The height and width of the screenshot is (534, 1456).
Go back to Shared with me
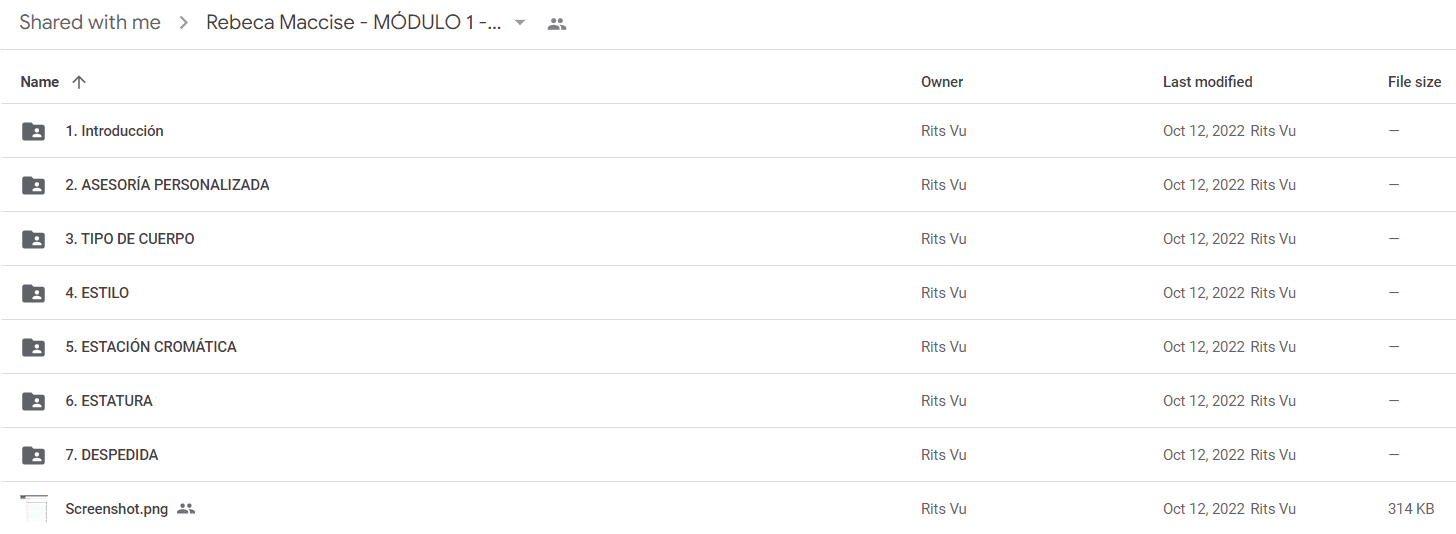90,23
